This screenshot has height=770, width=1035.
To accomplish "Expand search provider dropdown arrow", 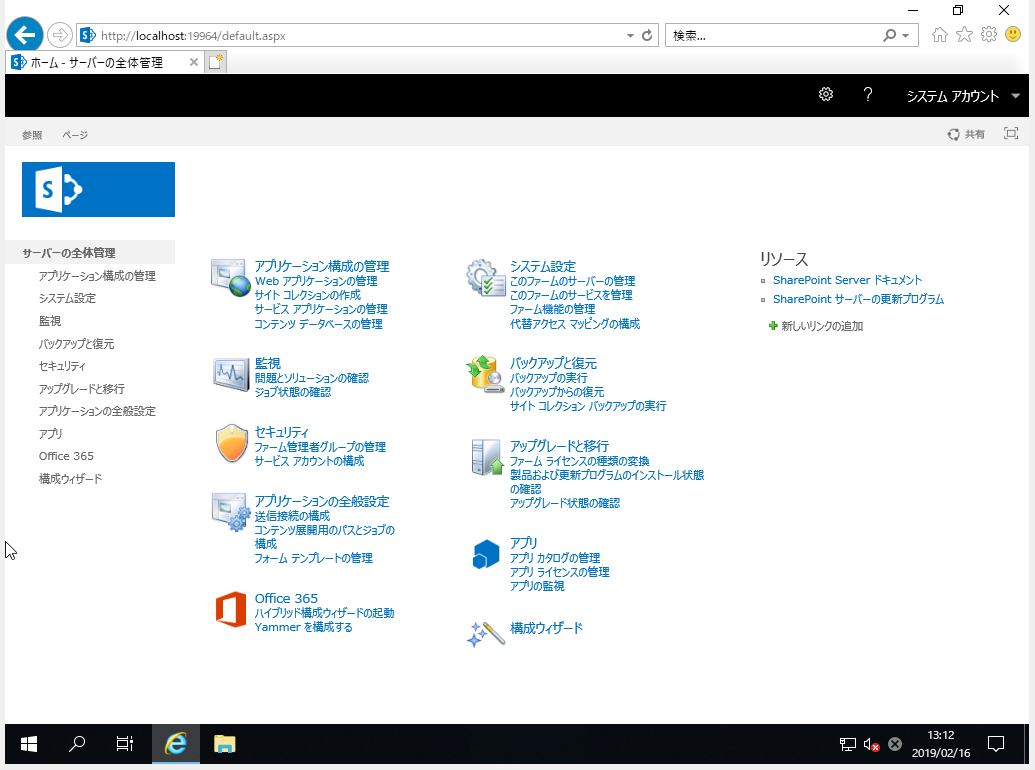I will click(906, 36).
